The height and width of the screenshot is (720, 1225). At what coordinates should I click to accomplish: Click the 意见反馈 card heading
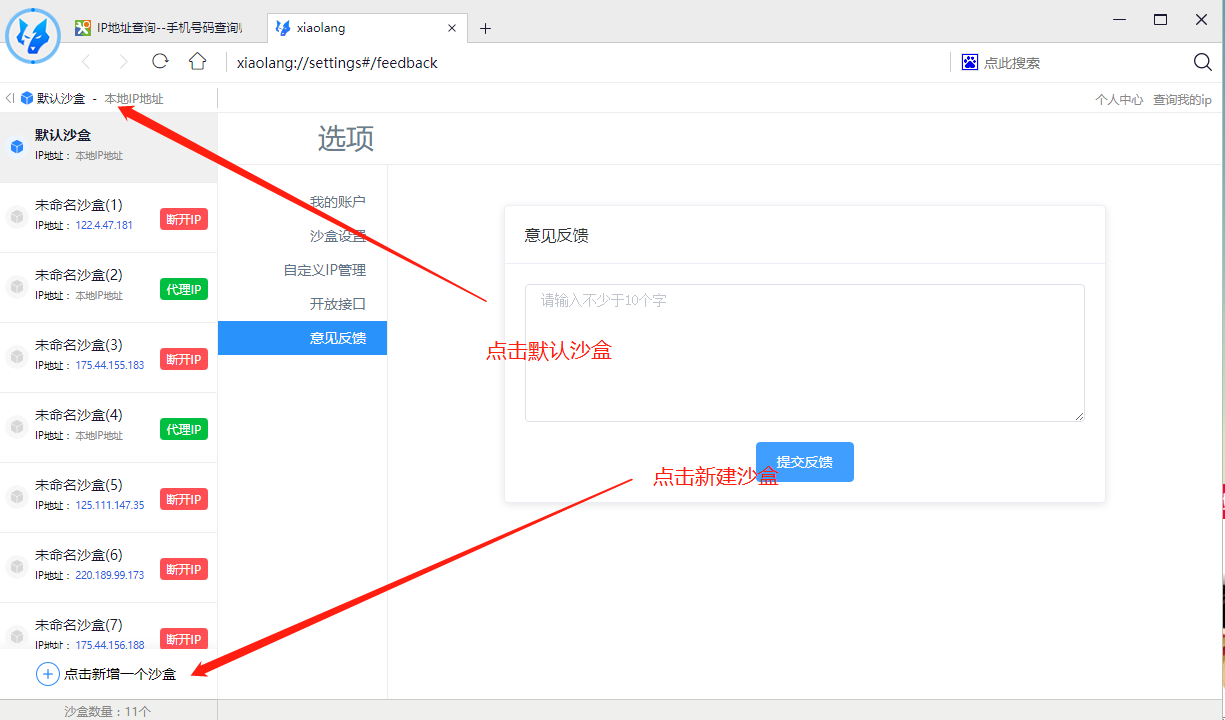(556, 236)
